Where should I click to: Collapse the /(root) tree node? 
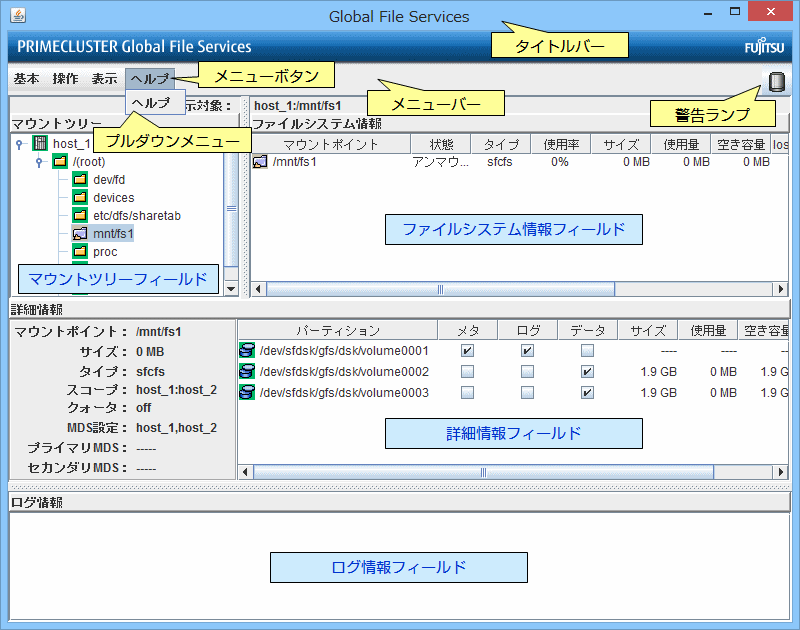pyautogui.click(x=39, y=162)
